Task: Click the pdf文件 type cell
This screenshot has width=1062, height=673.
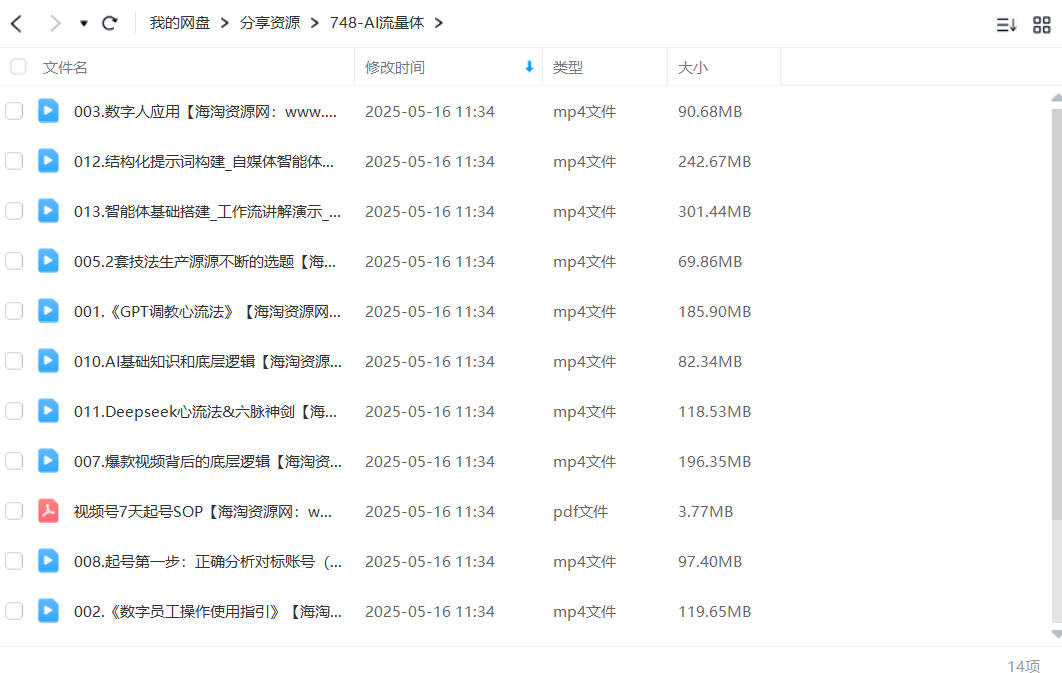Action: [x=580, y=512]
